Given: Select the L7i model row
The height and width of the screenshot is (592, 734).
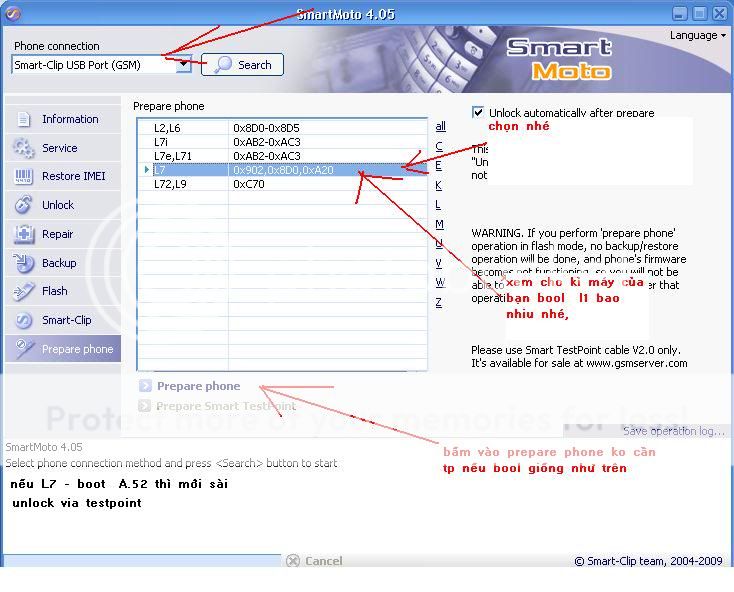Looking at the screenshot, I should pos(283,142).
